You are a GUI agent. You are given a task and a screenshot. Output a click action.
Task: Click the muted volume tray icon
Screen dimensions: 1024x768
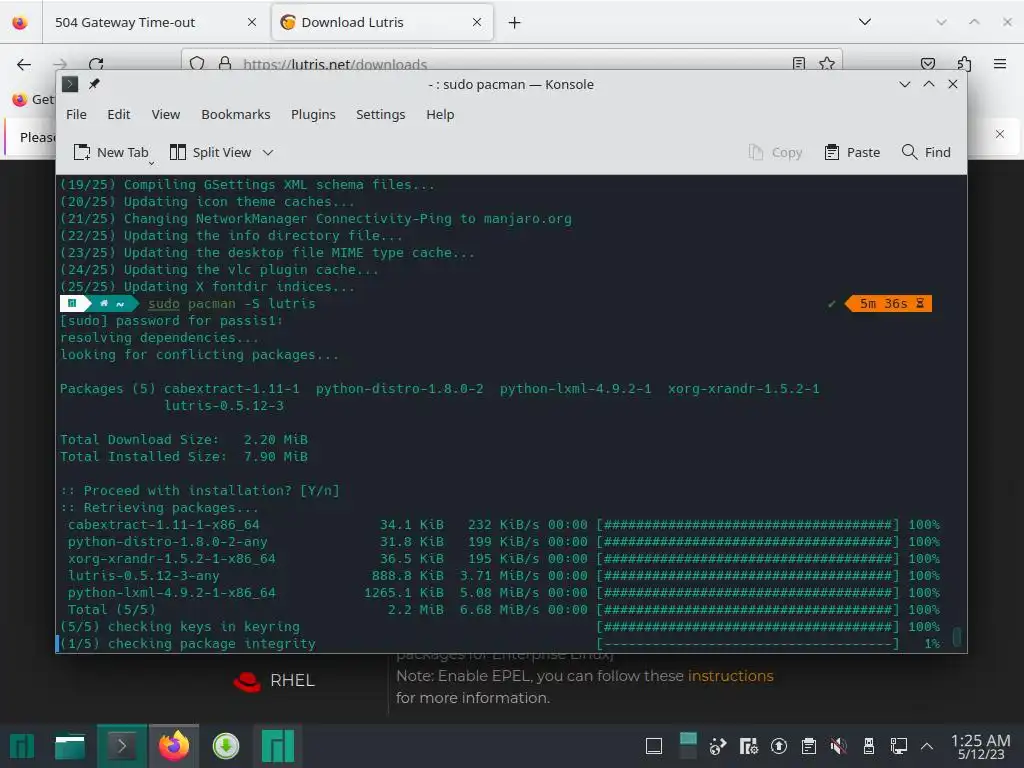click(x=839, y=746)
